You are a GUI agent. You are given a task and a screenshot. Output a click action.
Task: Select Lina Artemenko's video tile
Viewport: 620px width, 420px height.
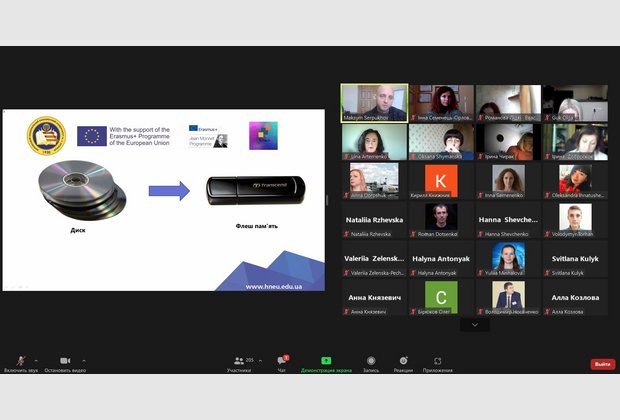(374, 142)
